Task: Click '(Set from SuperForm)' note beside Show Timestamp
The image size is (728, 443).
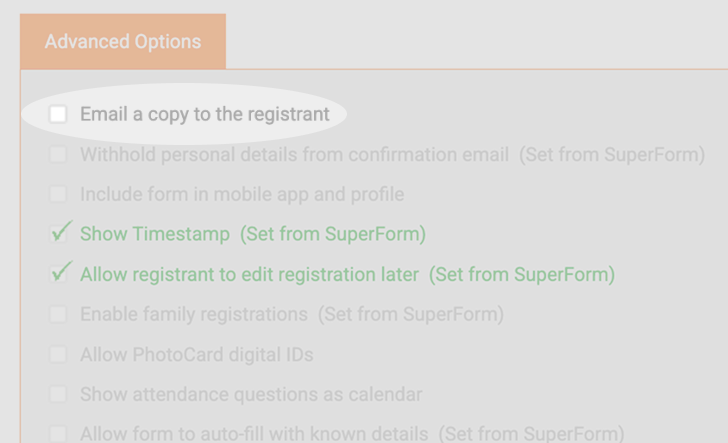Action: pos(333,234)
